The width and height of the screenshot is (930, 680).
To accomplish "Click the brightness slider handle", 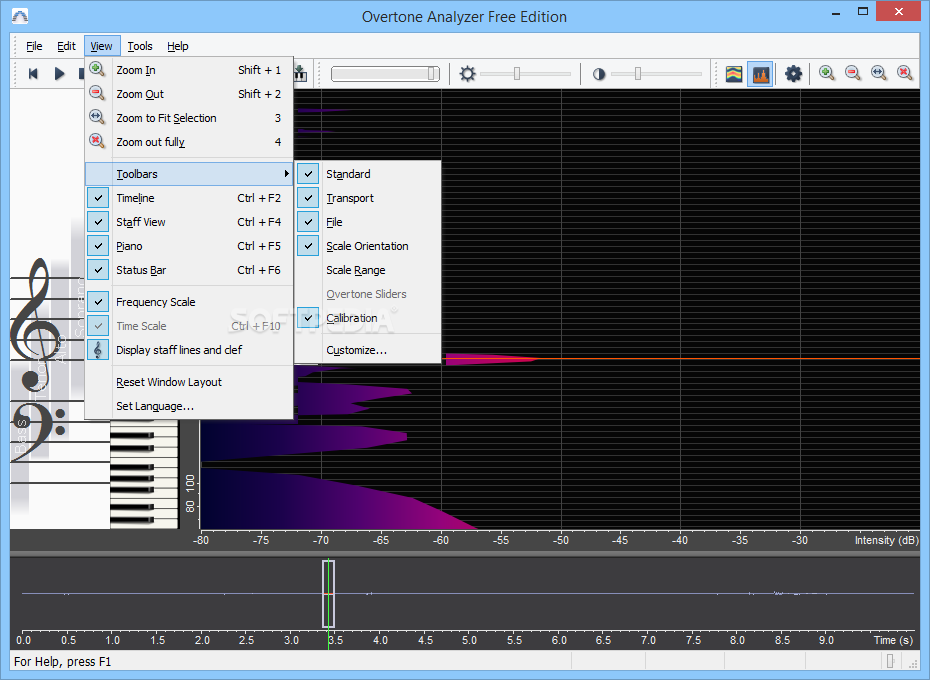I will point(517,73).
